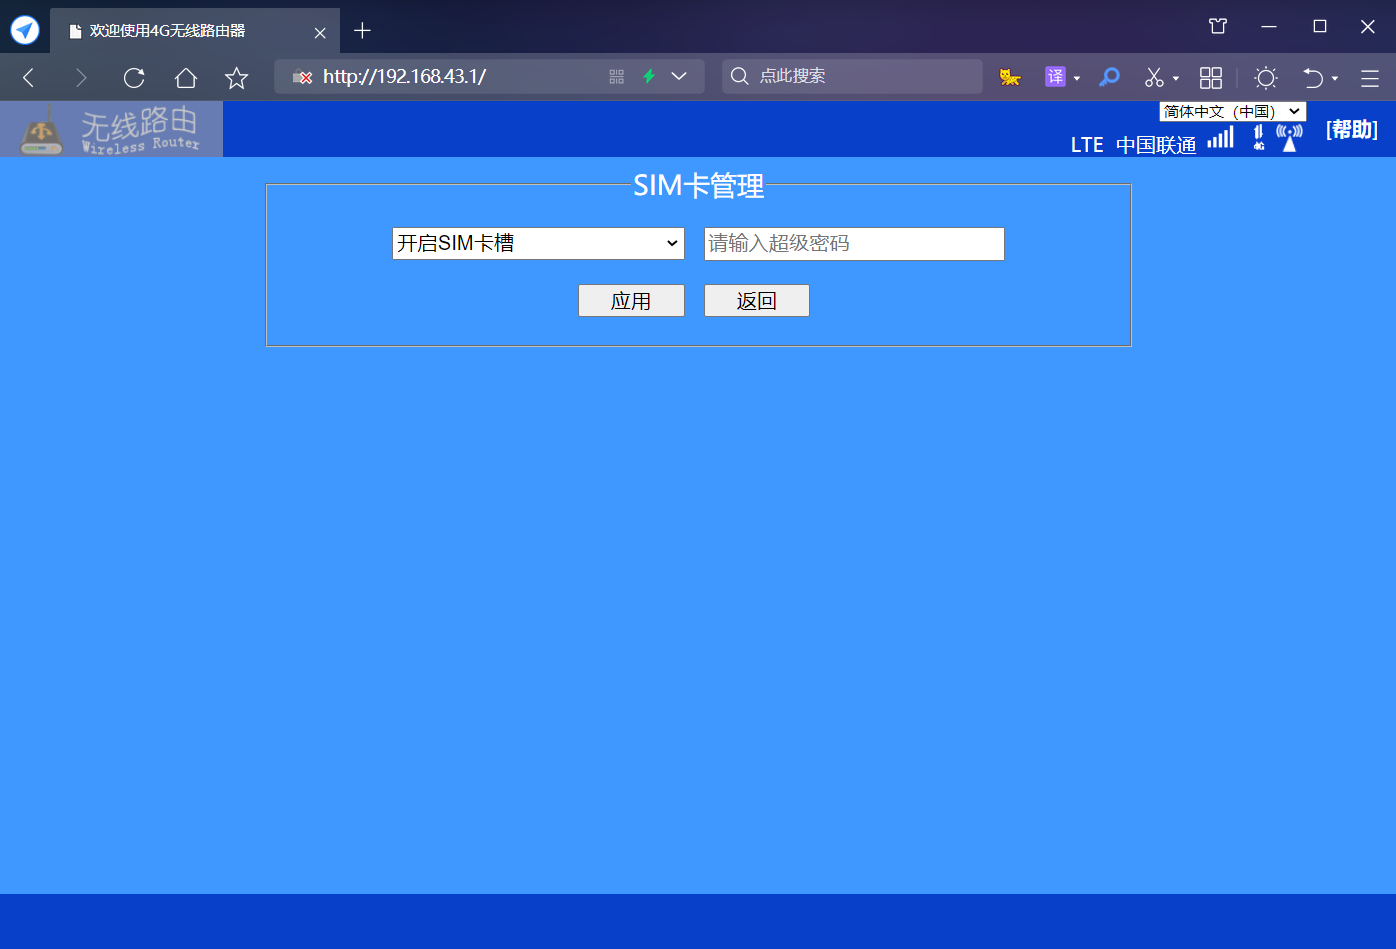
Task: Close the 欢迎使用4G无线路由器 tab
Action: coord(320,32)
